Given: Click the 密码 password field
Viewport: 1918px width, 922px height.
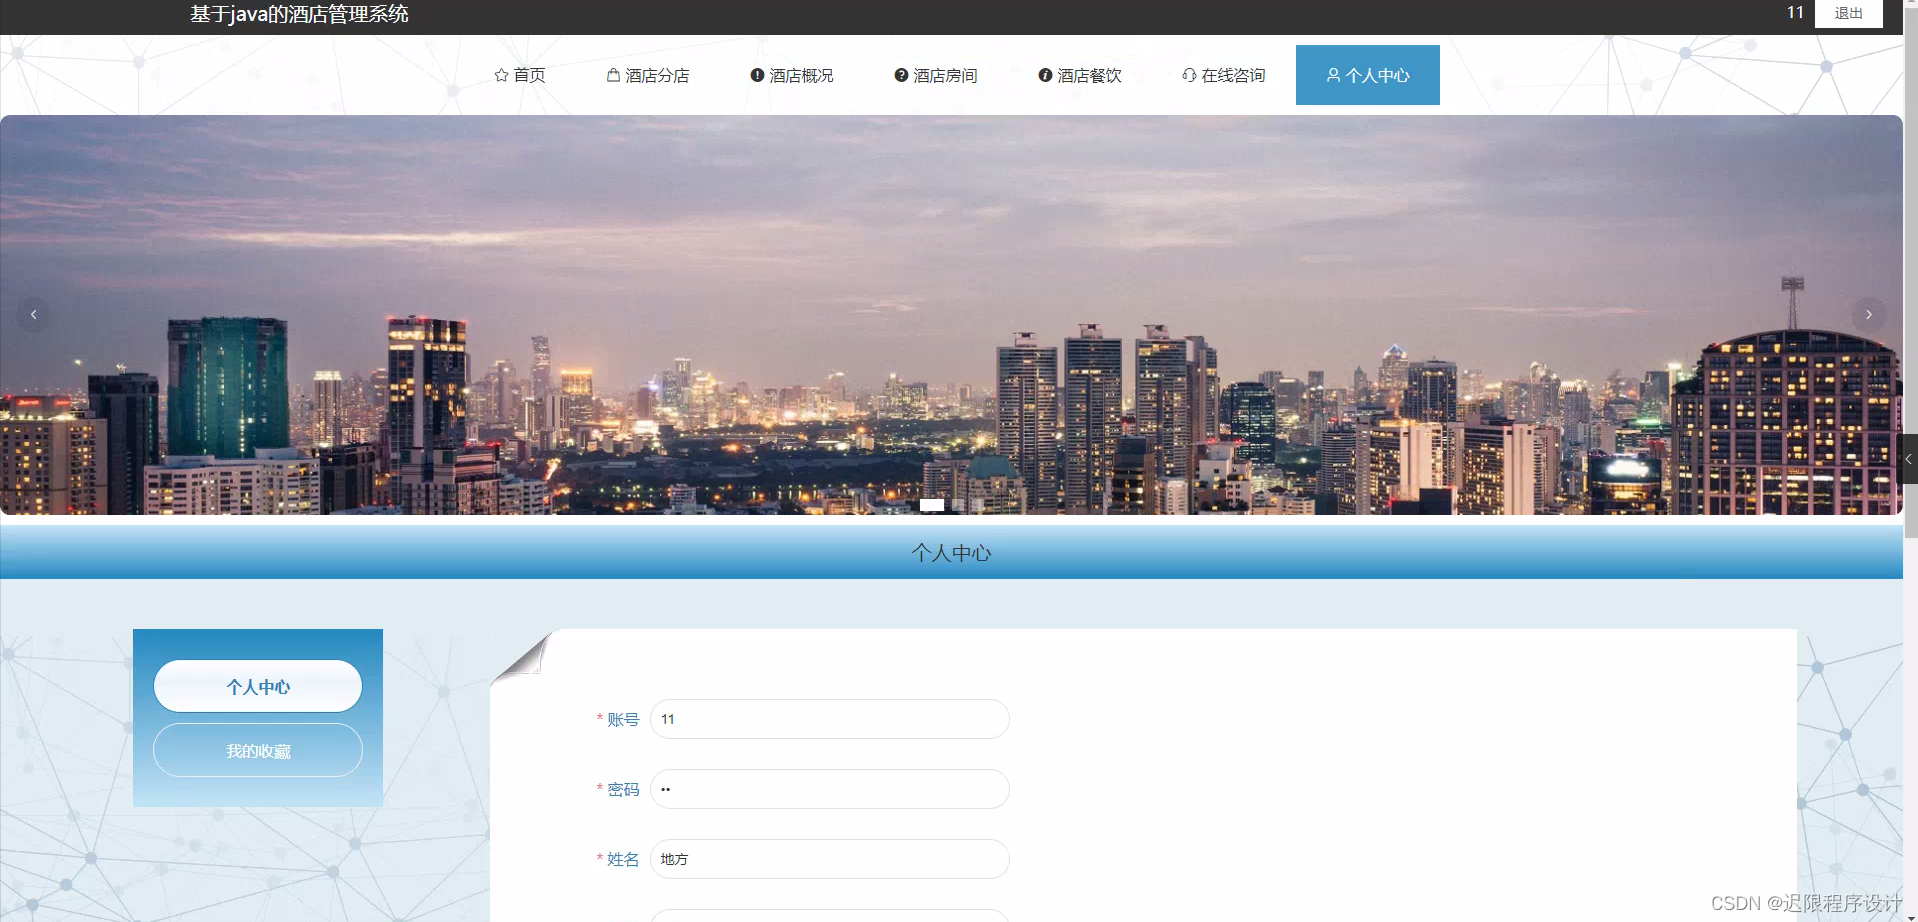Looking at the screenshot, I should 828,789.
